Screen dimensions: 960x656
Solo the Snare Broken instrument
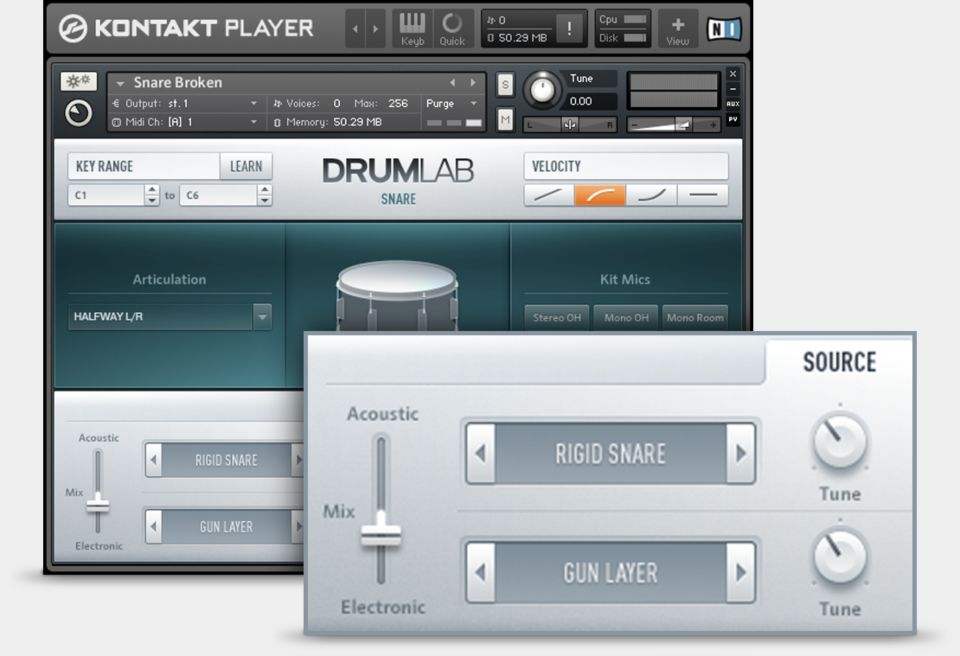click(x=505, y=84)
